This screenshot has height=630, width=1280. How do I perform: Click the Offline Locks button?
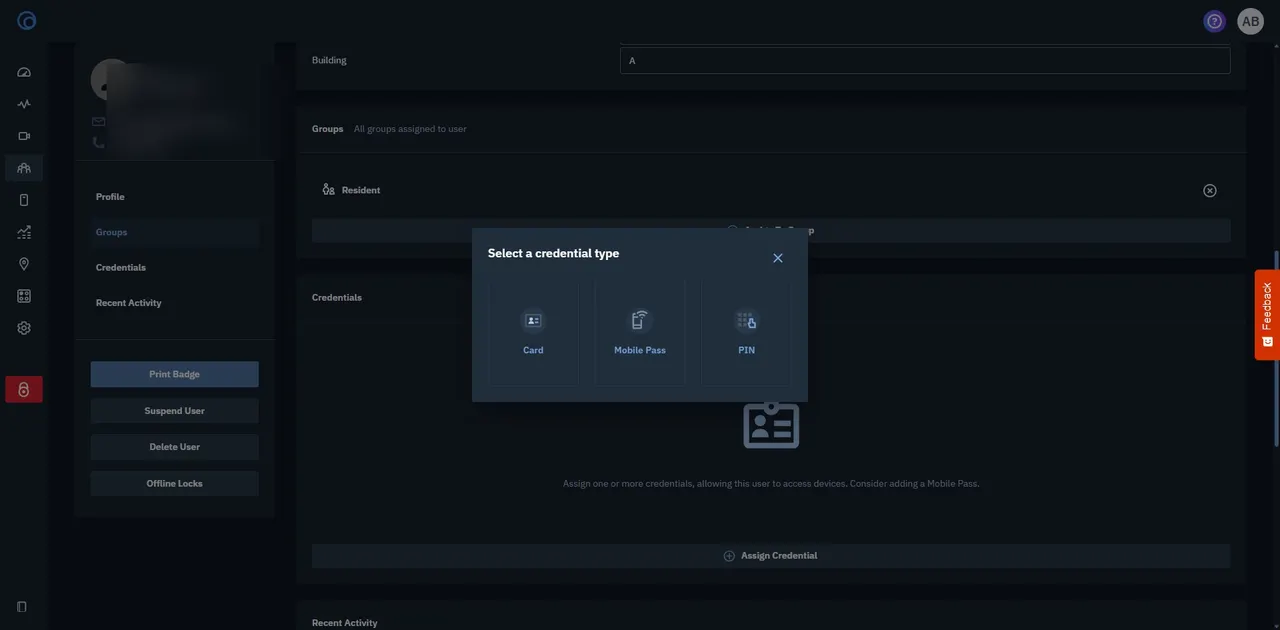point(175,483)
